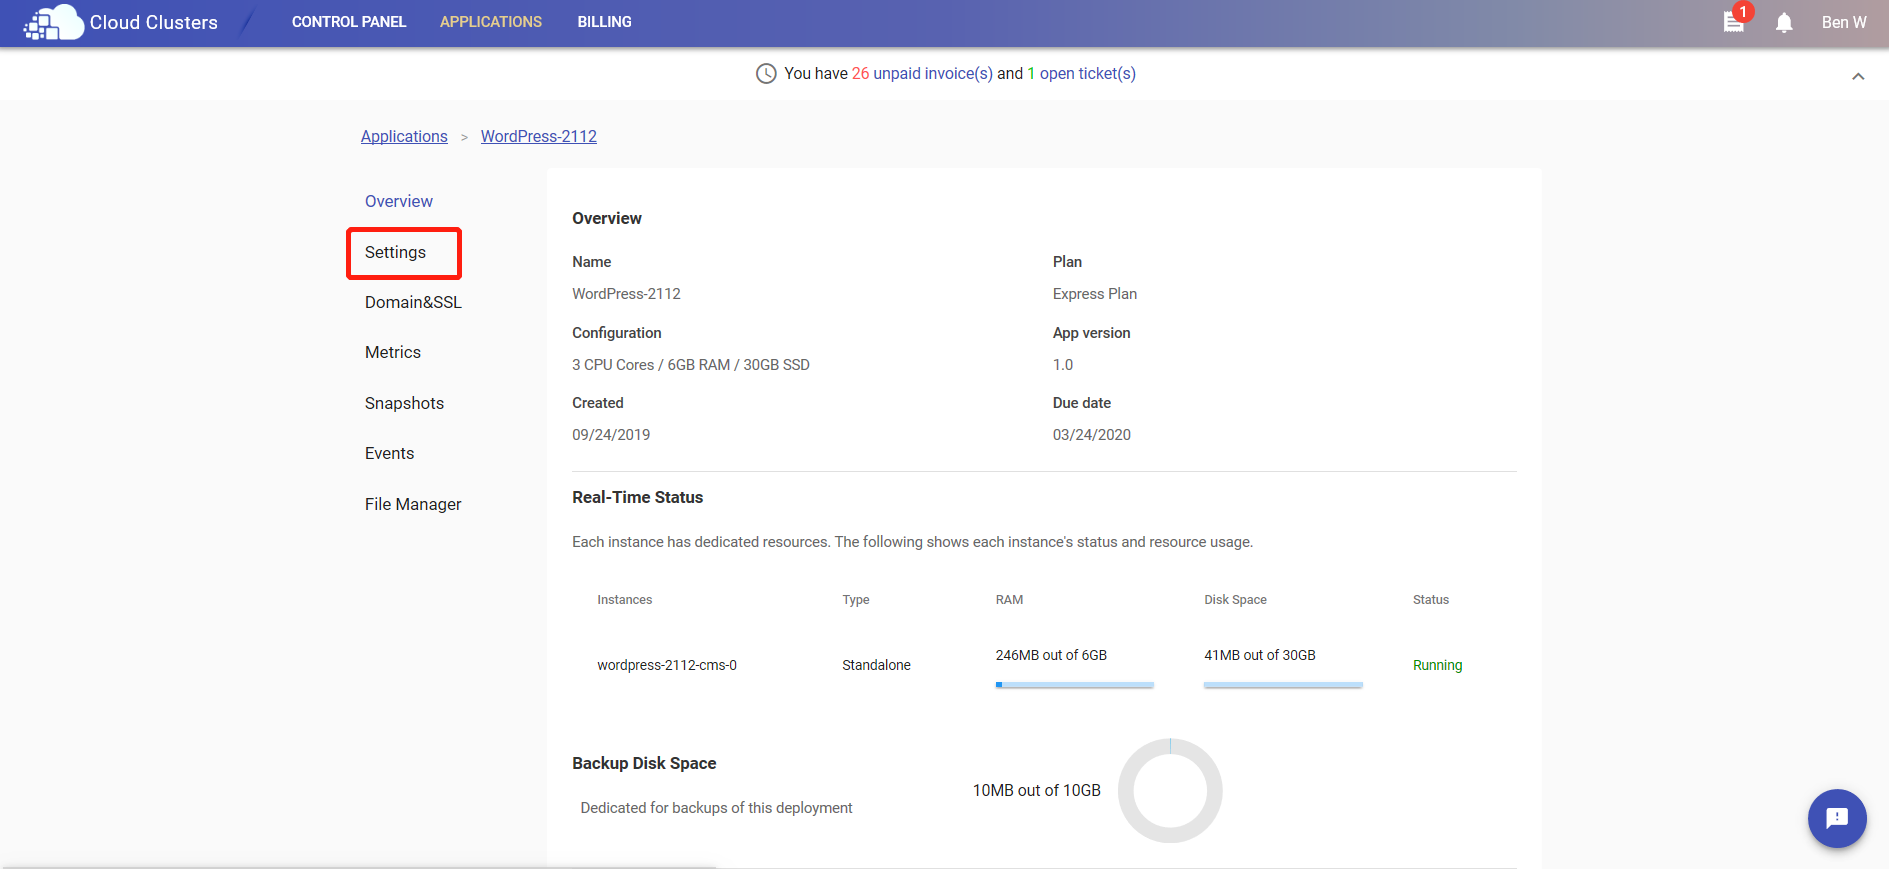Image resolution: width=1889 pixels, height=869 pixels.
Task: Click the Standalone type cell
Action: 876,665
